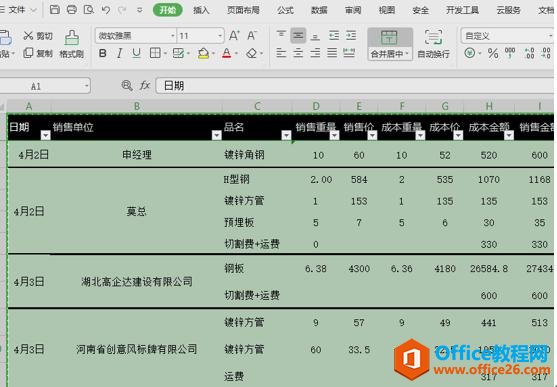Click the Borders icon
This screenshot has height=387, width=557.
coord(155,53)
